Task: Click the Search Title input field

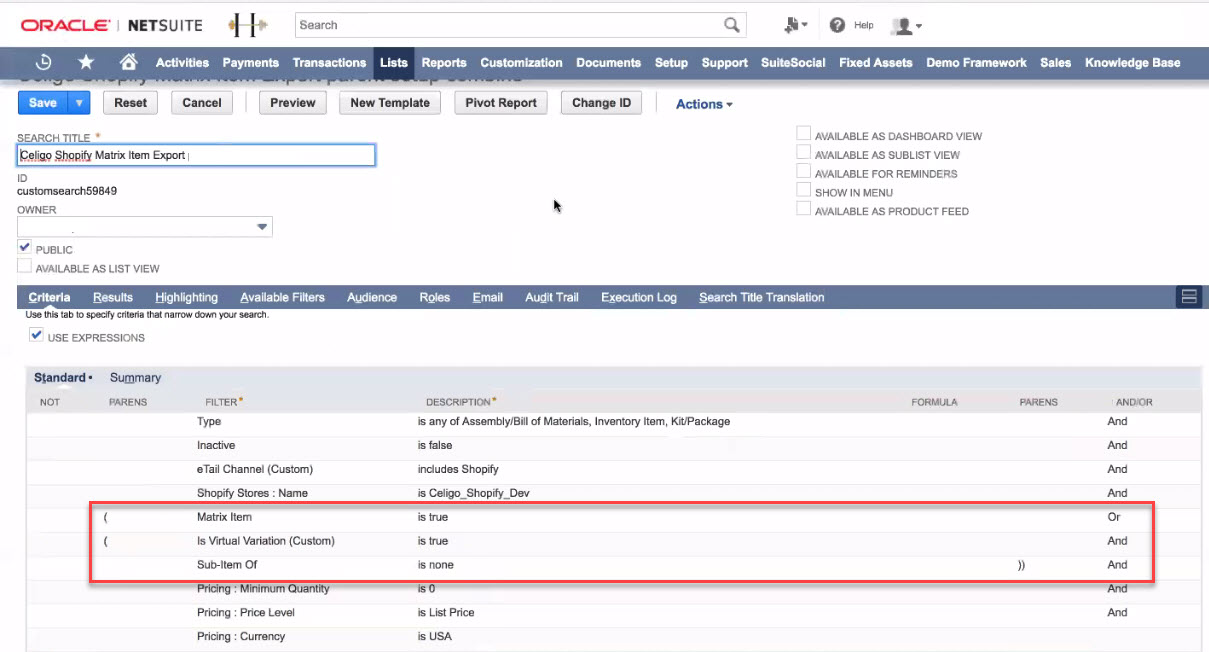Action: [196, 155]
